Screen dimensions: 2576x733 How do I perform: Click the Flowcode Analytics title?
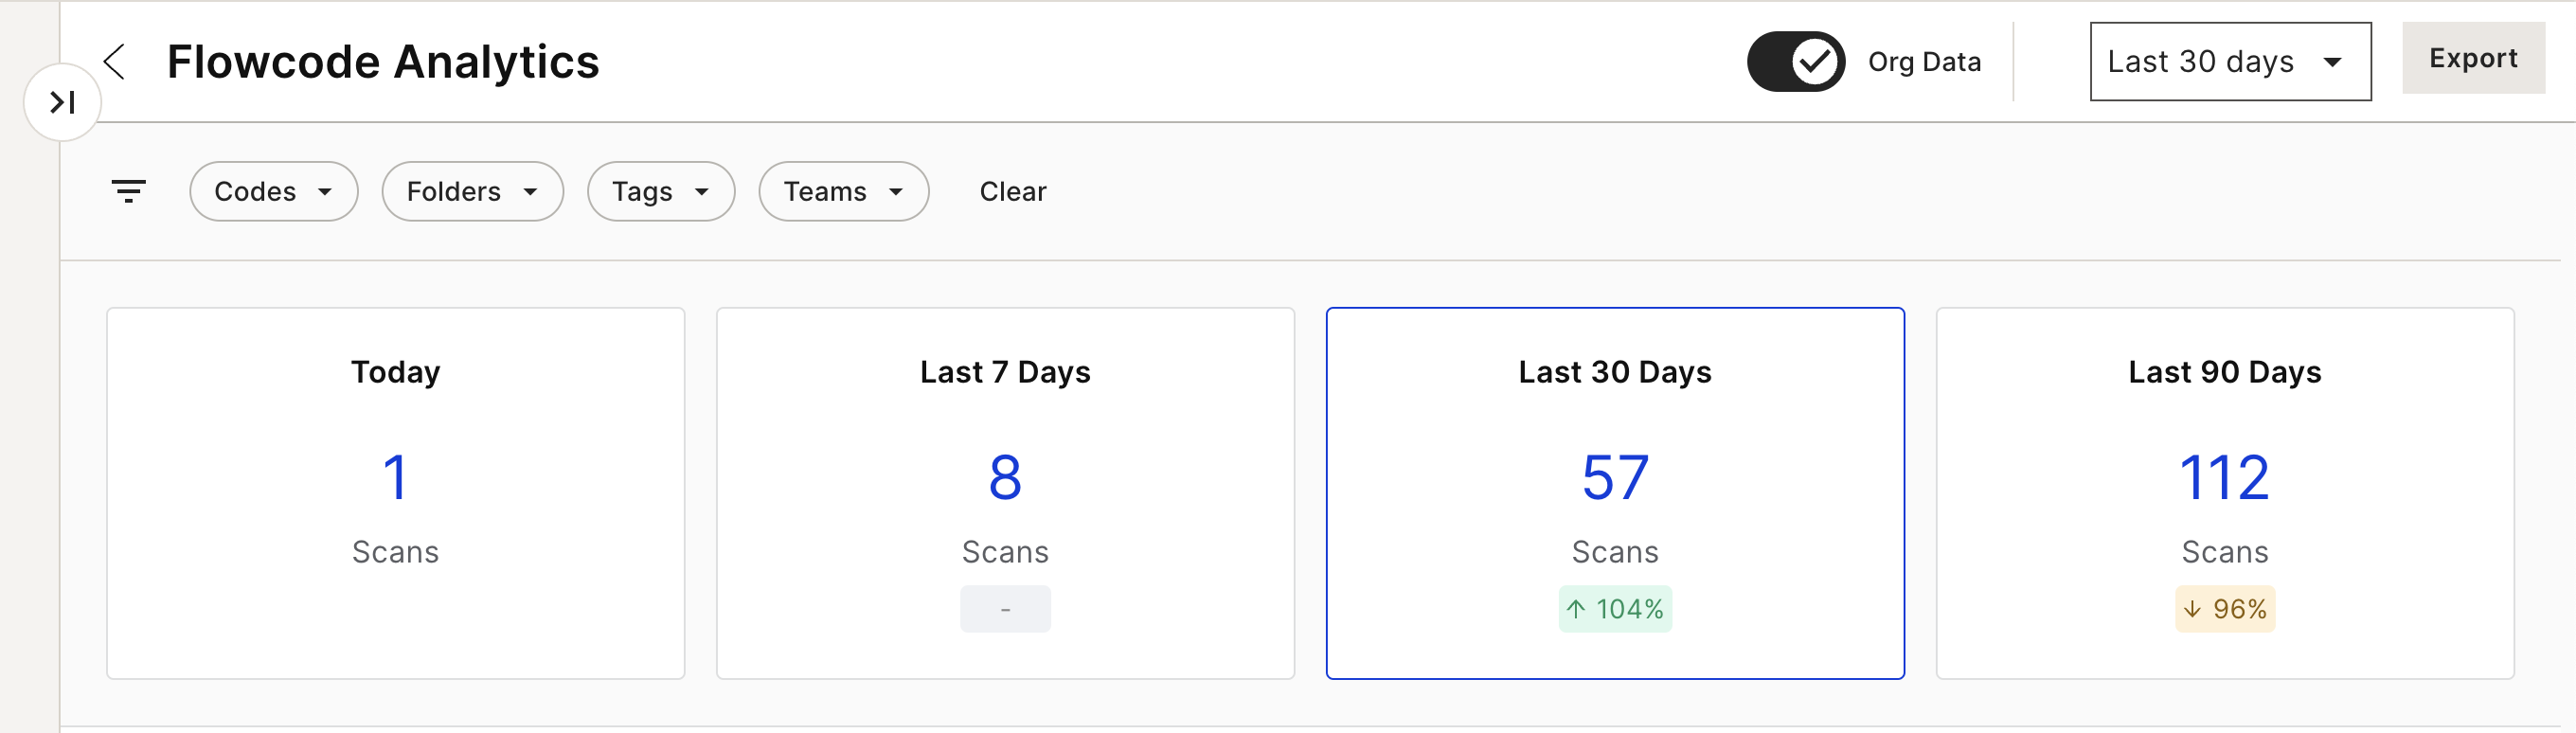383,62
